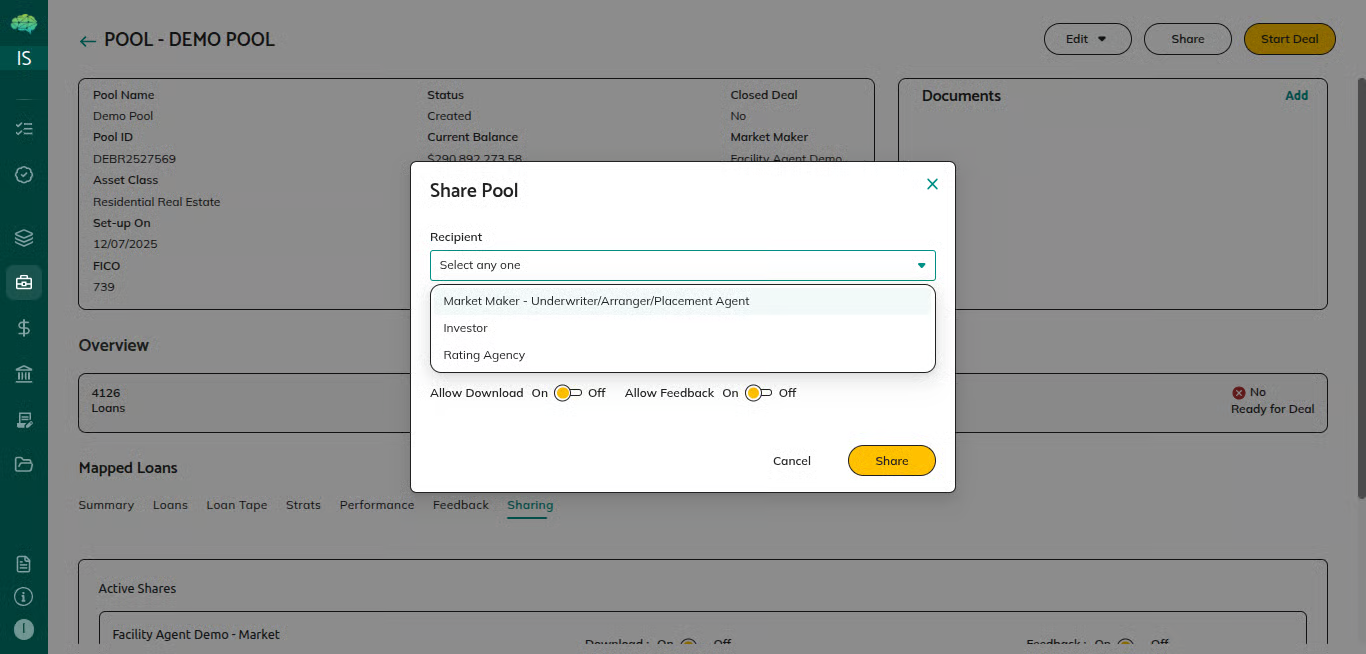Viewport: 1366px width, 654px height.
Task: Open the dollar sign sidebar icon
Action: [24, 328]
